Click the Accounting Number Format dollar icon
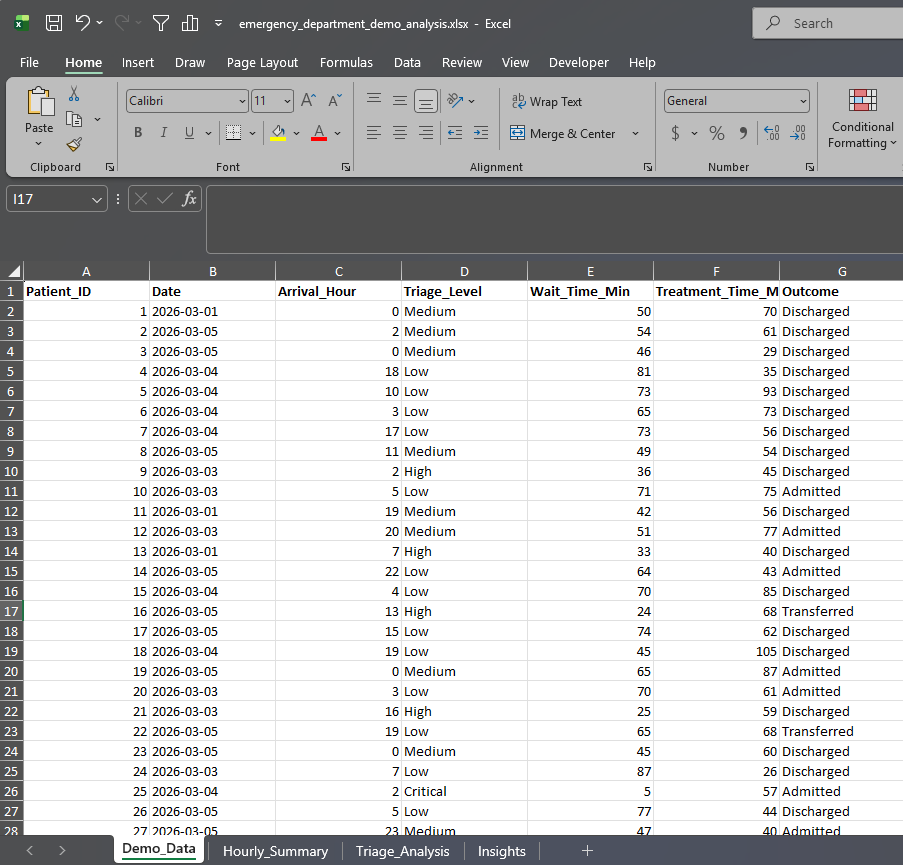Image resolution: width=903 pixels, height=865 pixels. 676,133
